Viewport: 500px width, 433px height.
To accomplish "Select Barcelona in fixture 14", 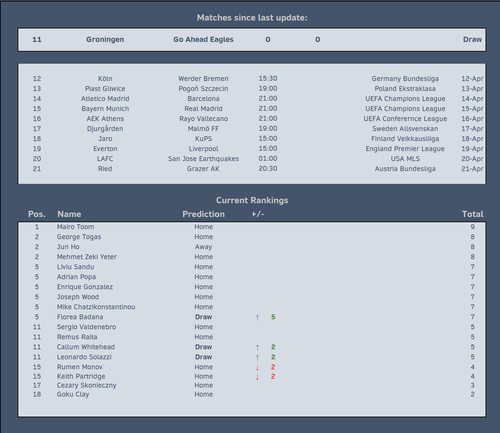I will (x=203, y=99).
